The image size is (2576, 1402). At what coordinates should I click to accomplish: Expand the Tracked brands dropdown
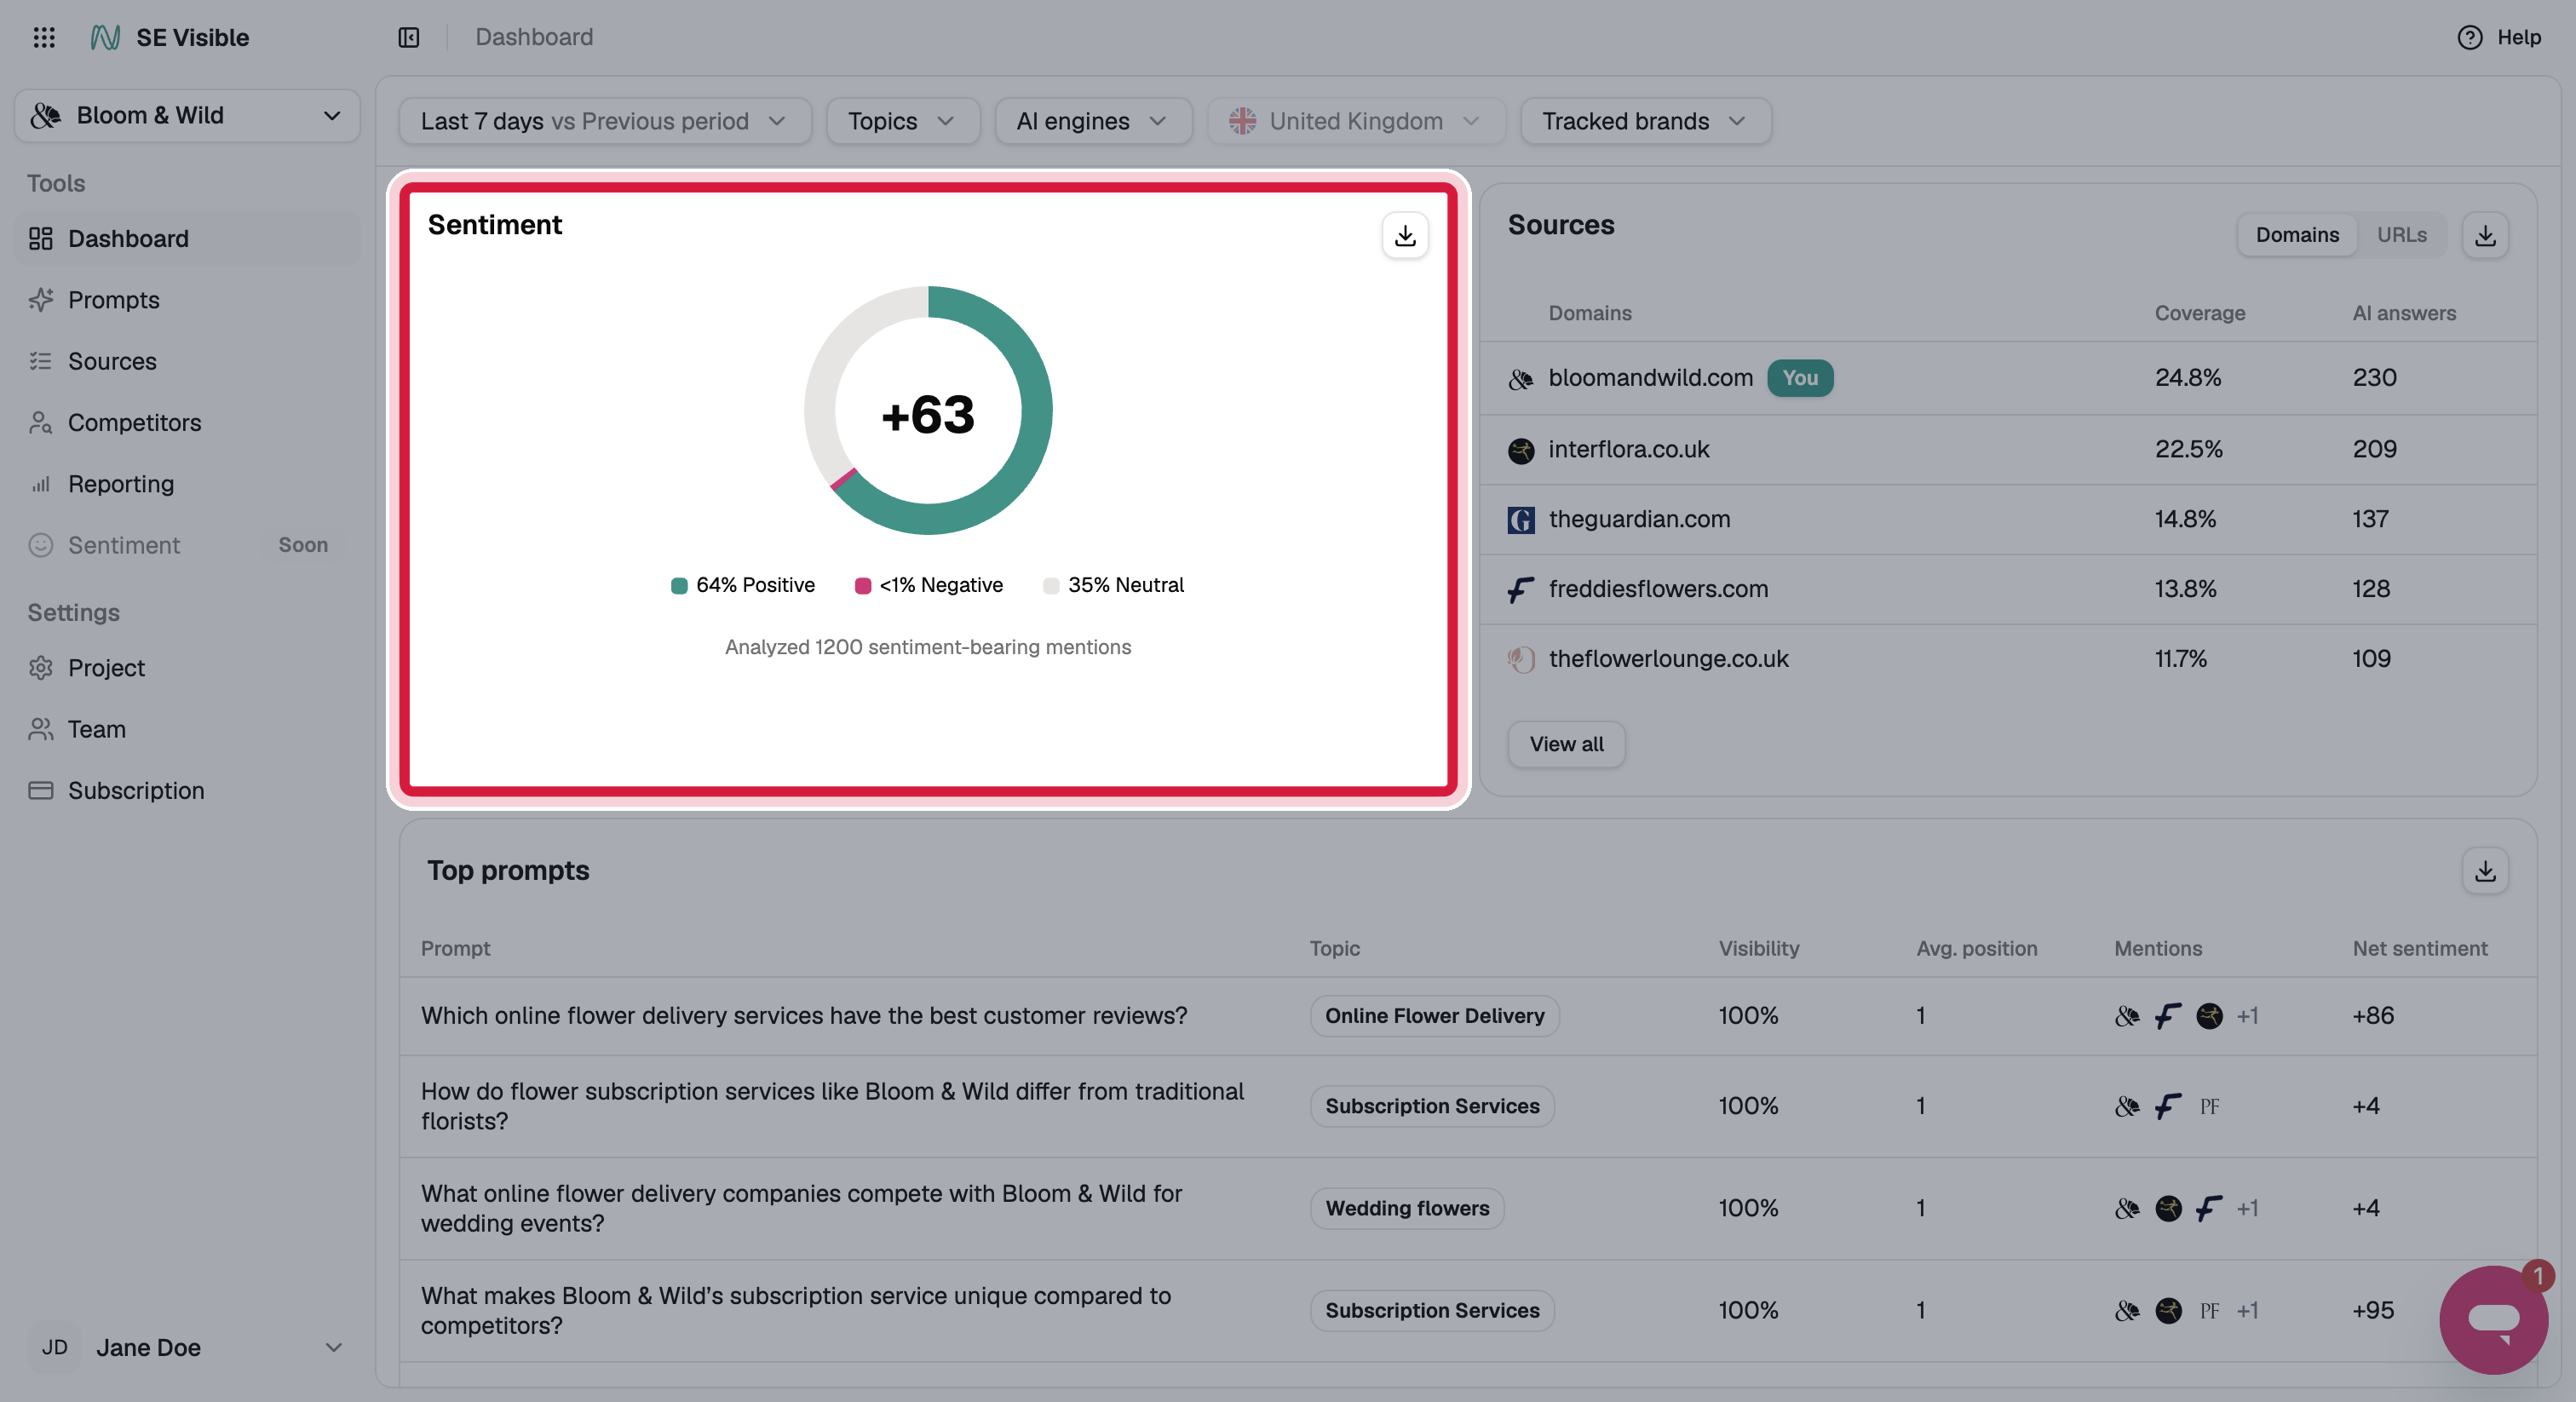[x=1645, y=121]
